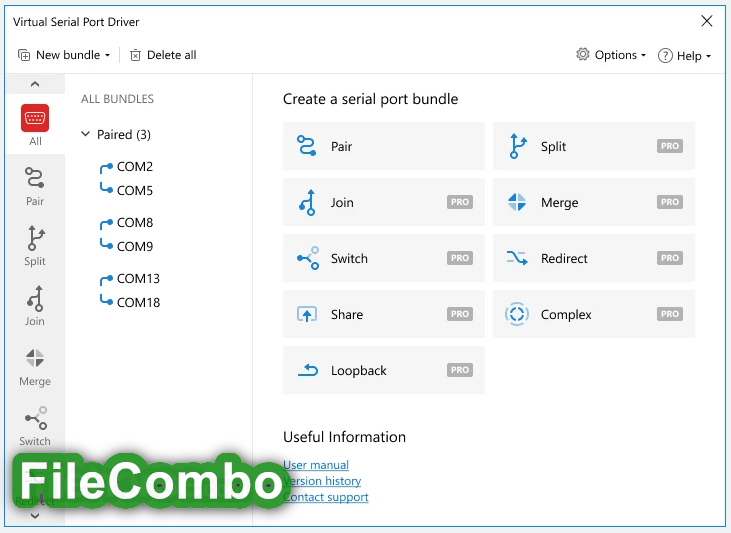Open the Merge category in sidebar
Viewport: 731px width, 533px height.
click(35, 367)
